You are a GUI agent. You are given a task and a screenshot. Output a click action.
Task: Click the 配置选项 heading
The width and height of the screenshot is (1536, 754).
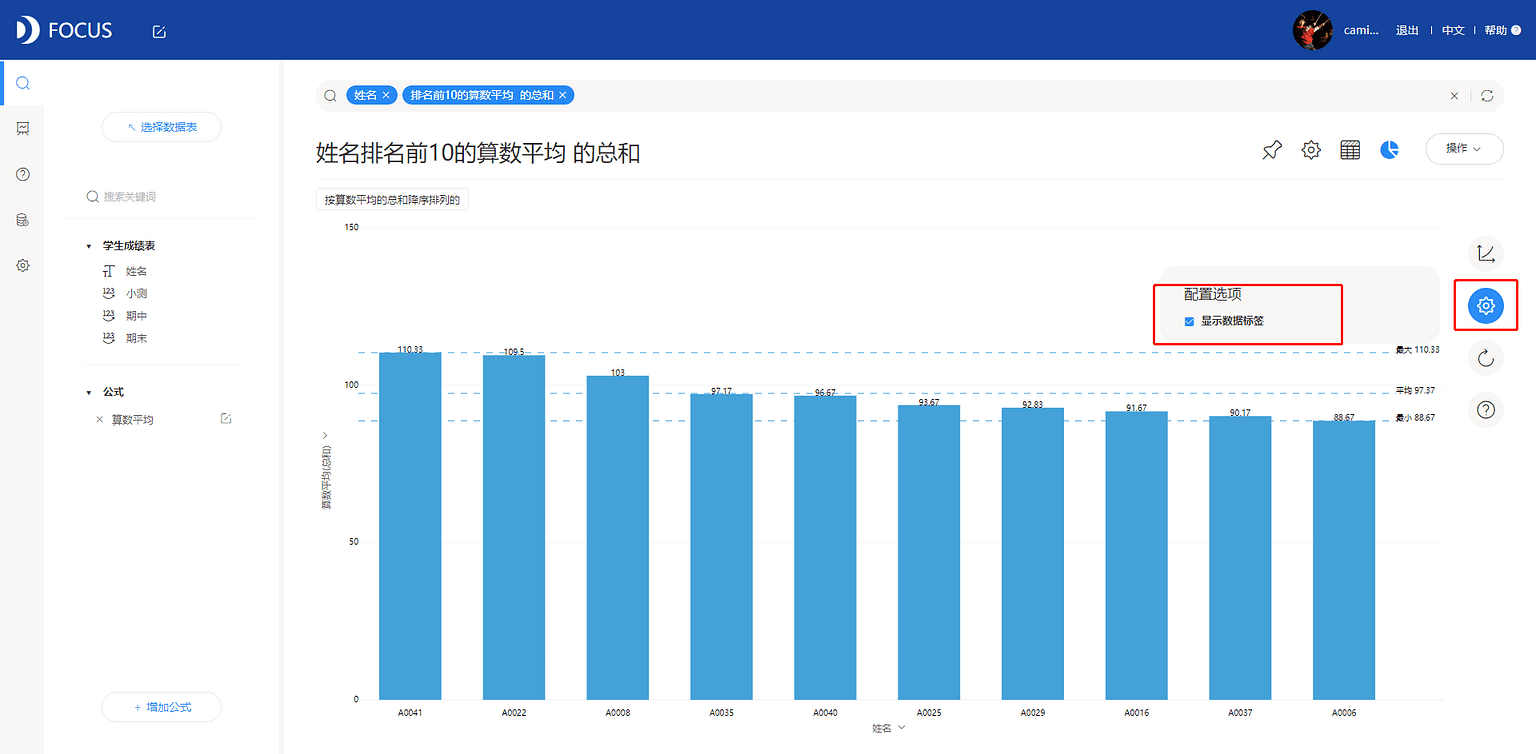click(x=1213, y=294)
